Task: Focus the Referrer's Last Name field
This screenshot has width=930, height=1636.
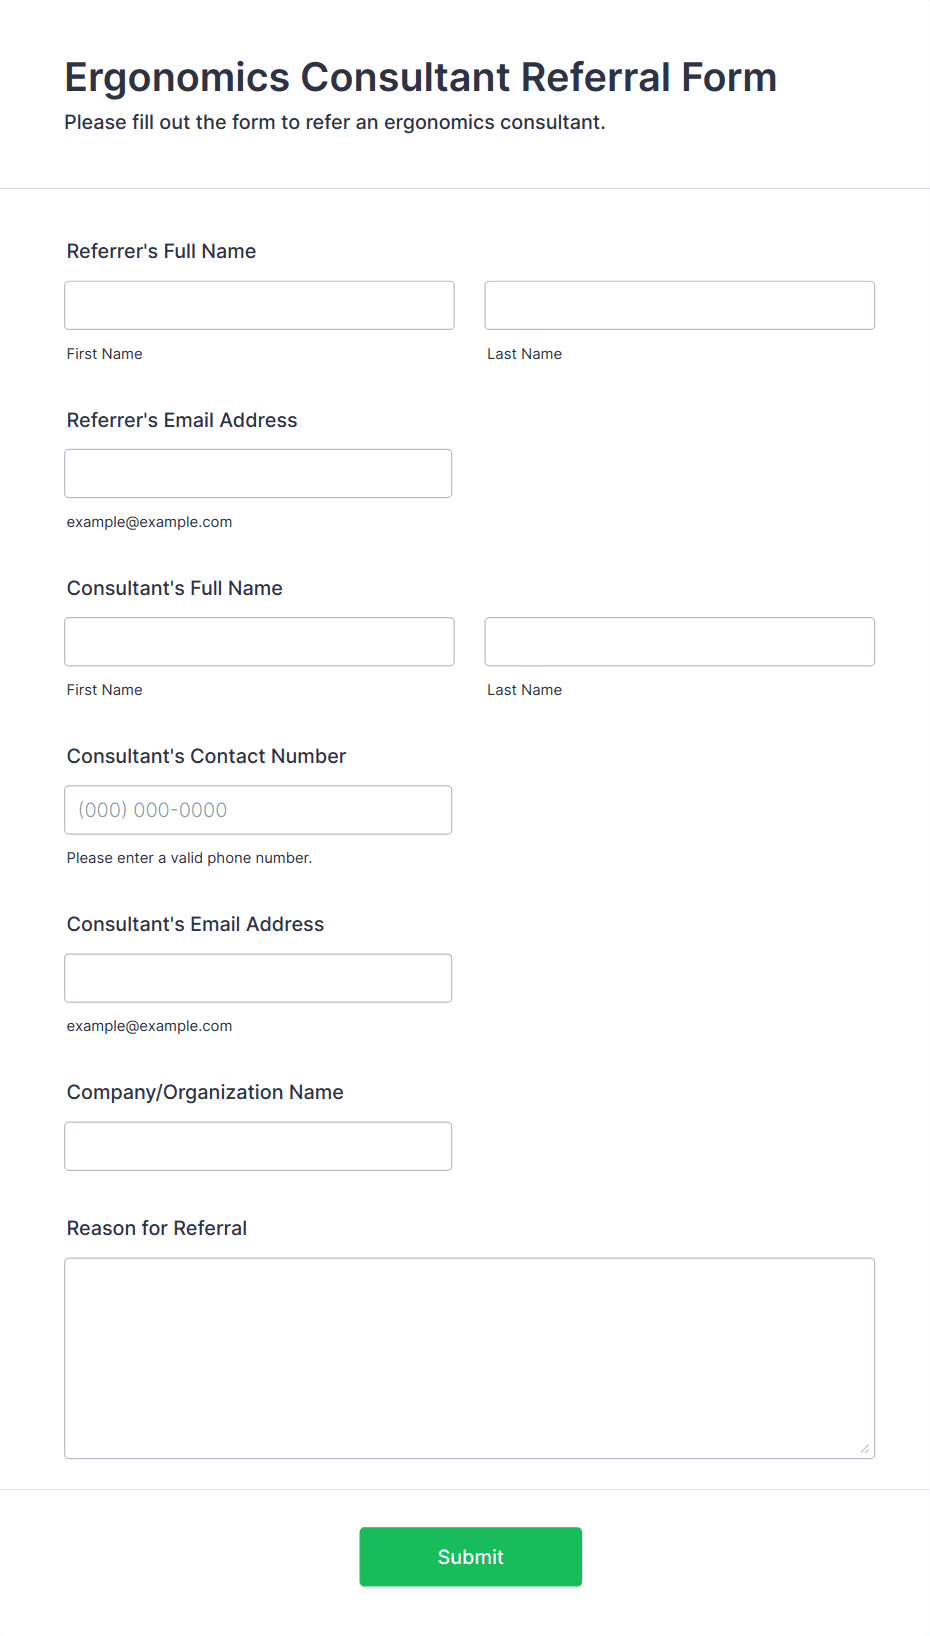Action: coord(679,305)
